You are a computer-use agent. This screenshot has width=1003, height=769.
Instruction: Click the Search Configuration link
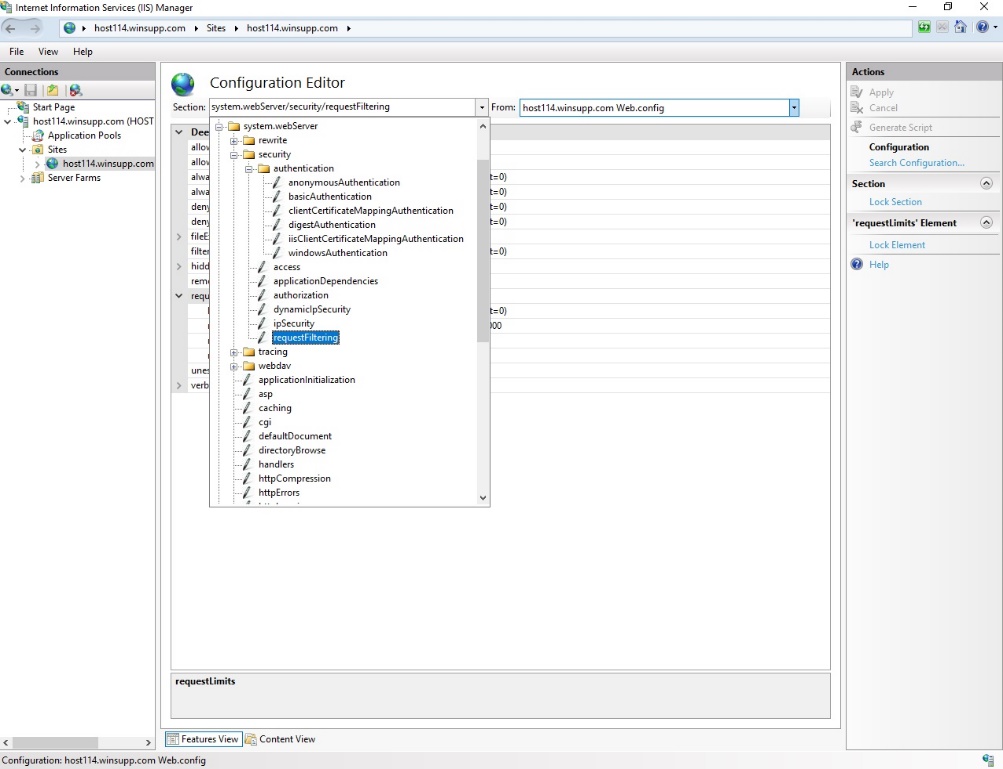pos(916,163)
